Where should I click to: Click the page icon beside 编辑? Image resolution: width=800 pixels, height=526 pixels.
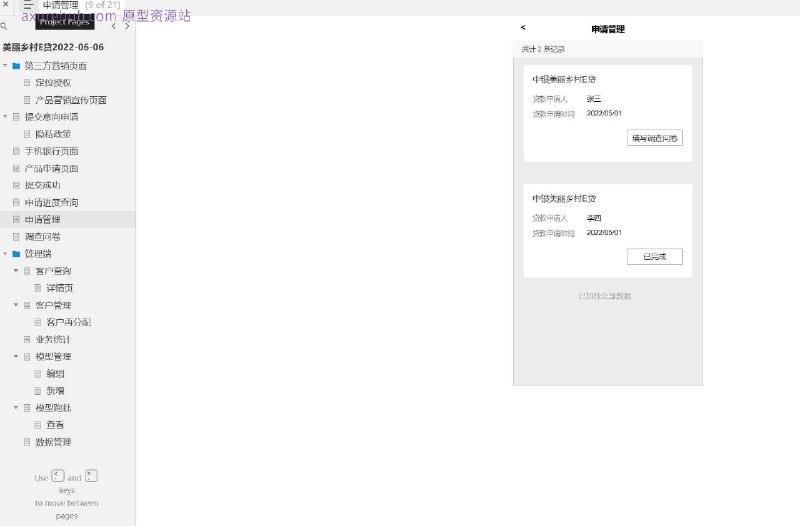coord(38,374)
